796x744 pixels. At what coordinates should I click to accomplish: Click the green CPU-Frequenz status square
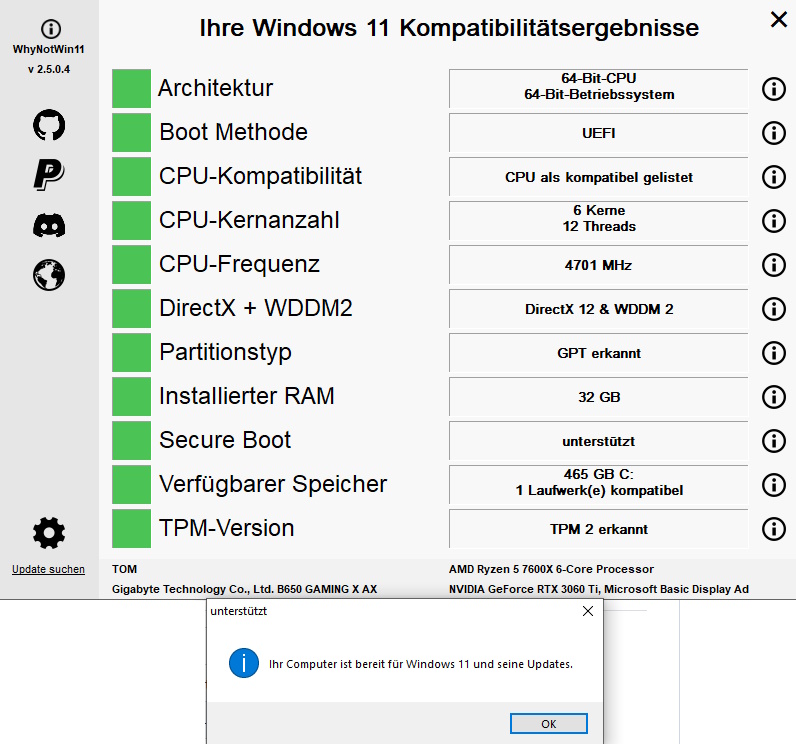[x=131, y=264]
